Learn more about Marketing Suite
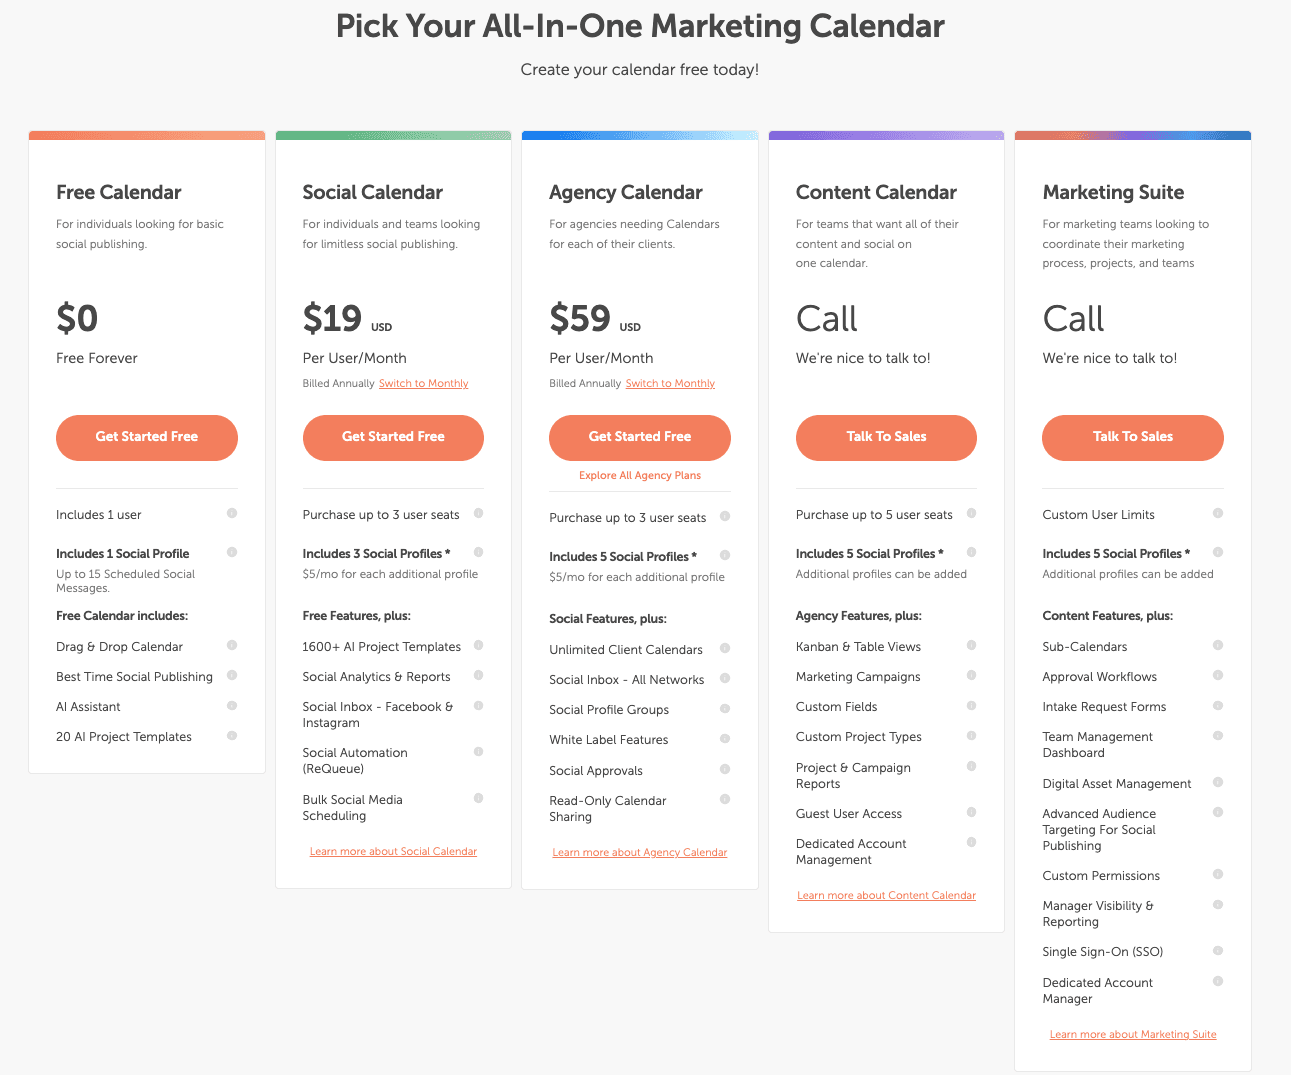Screen dimensions: 1291x1075 click(1132, 1034)
